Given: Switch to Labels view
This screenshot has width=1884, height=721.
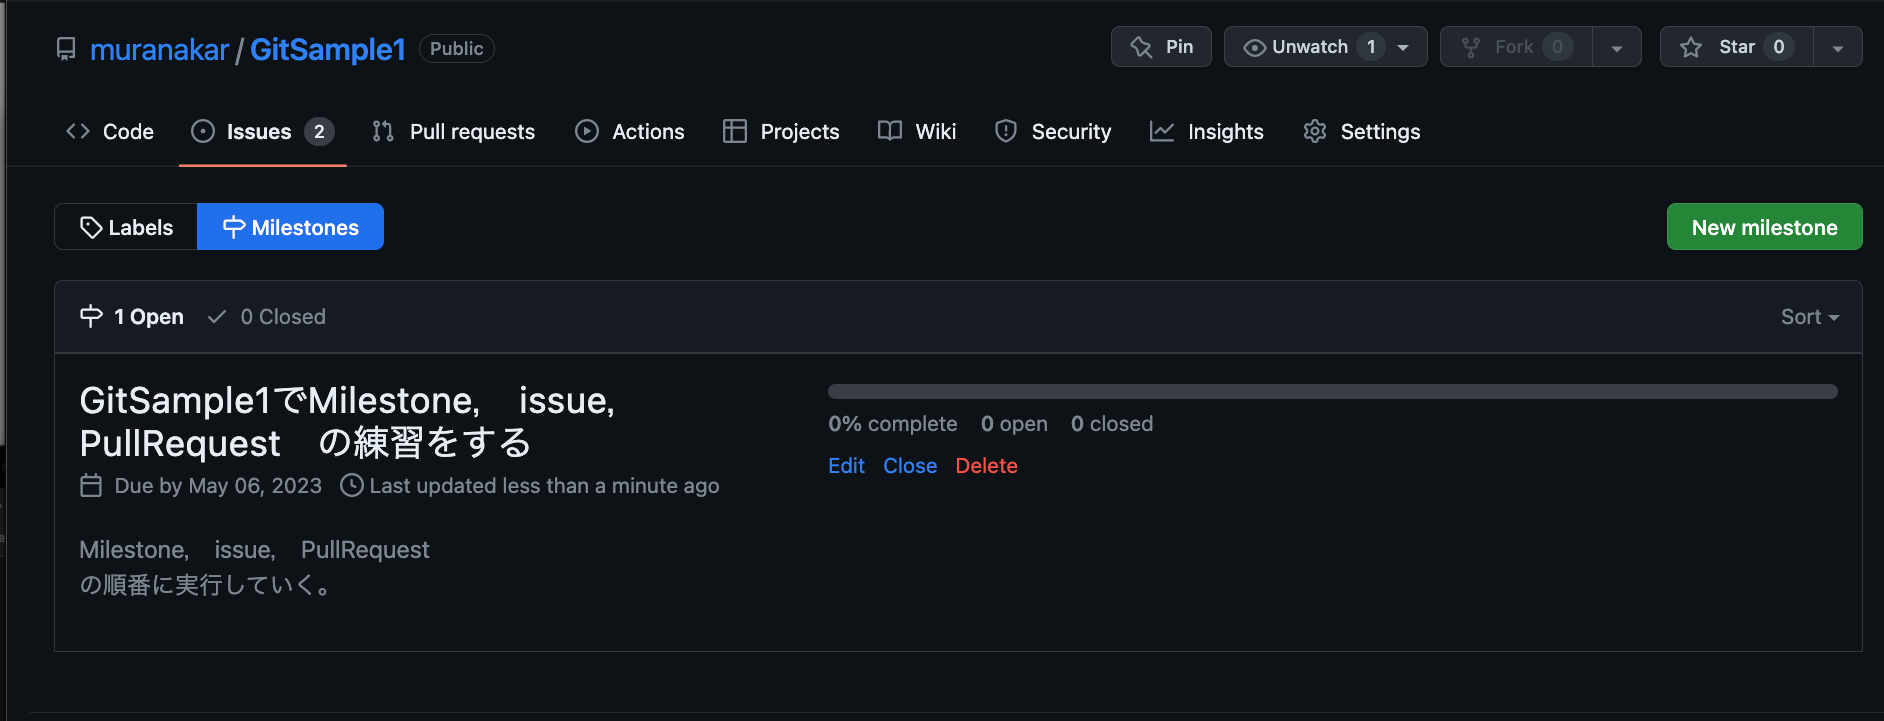Looking at the screenshot, I should [x=126, y=227].
